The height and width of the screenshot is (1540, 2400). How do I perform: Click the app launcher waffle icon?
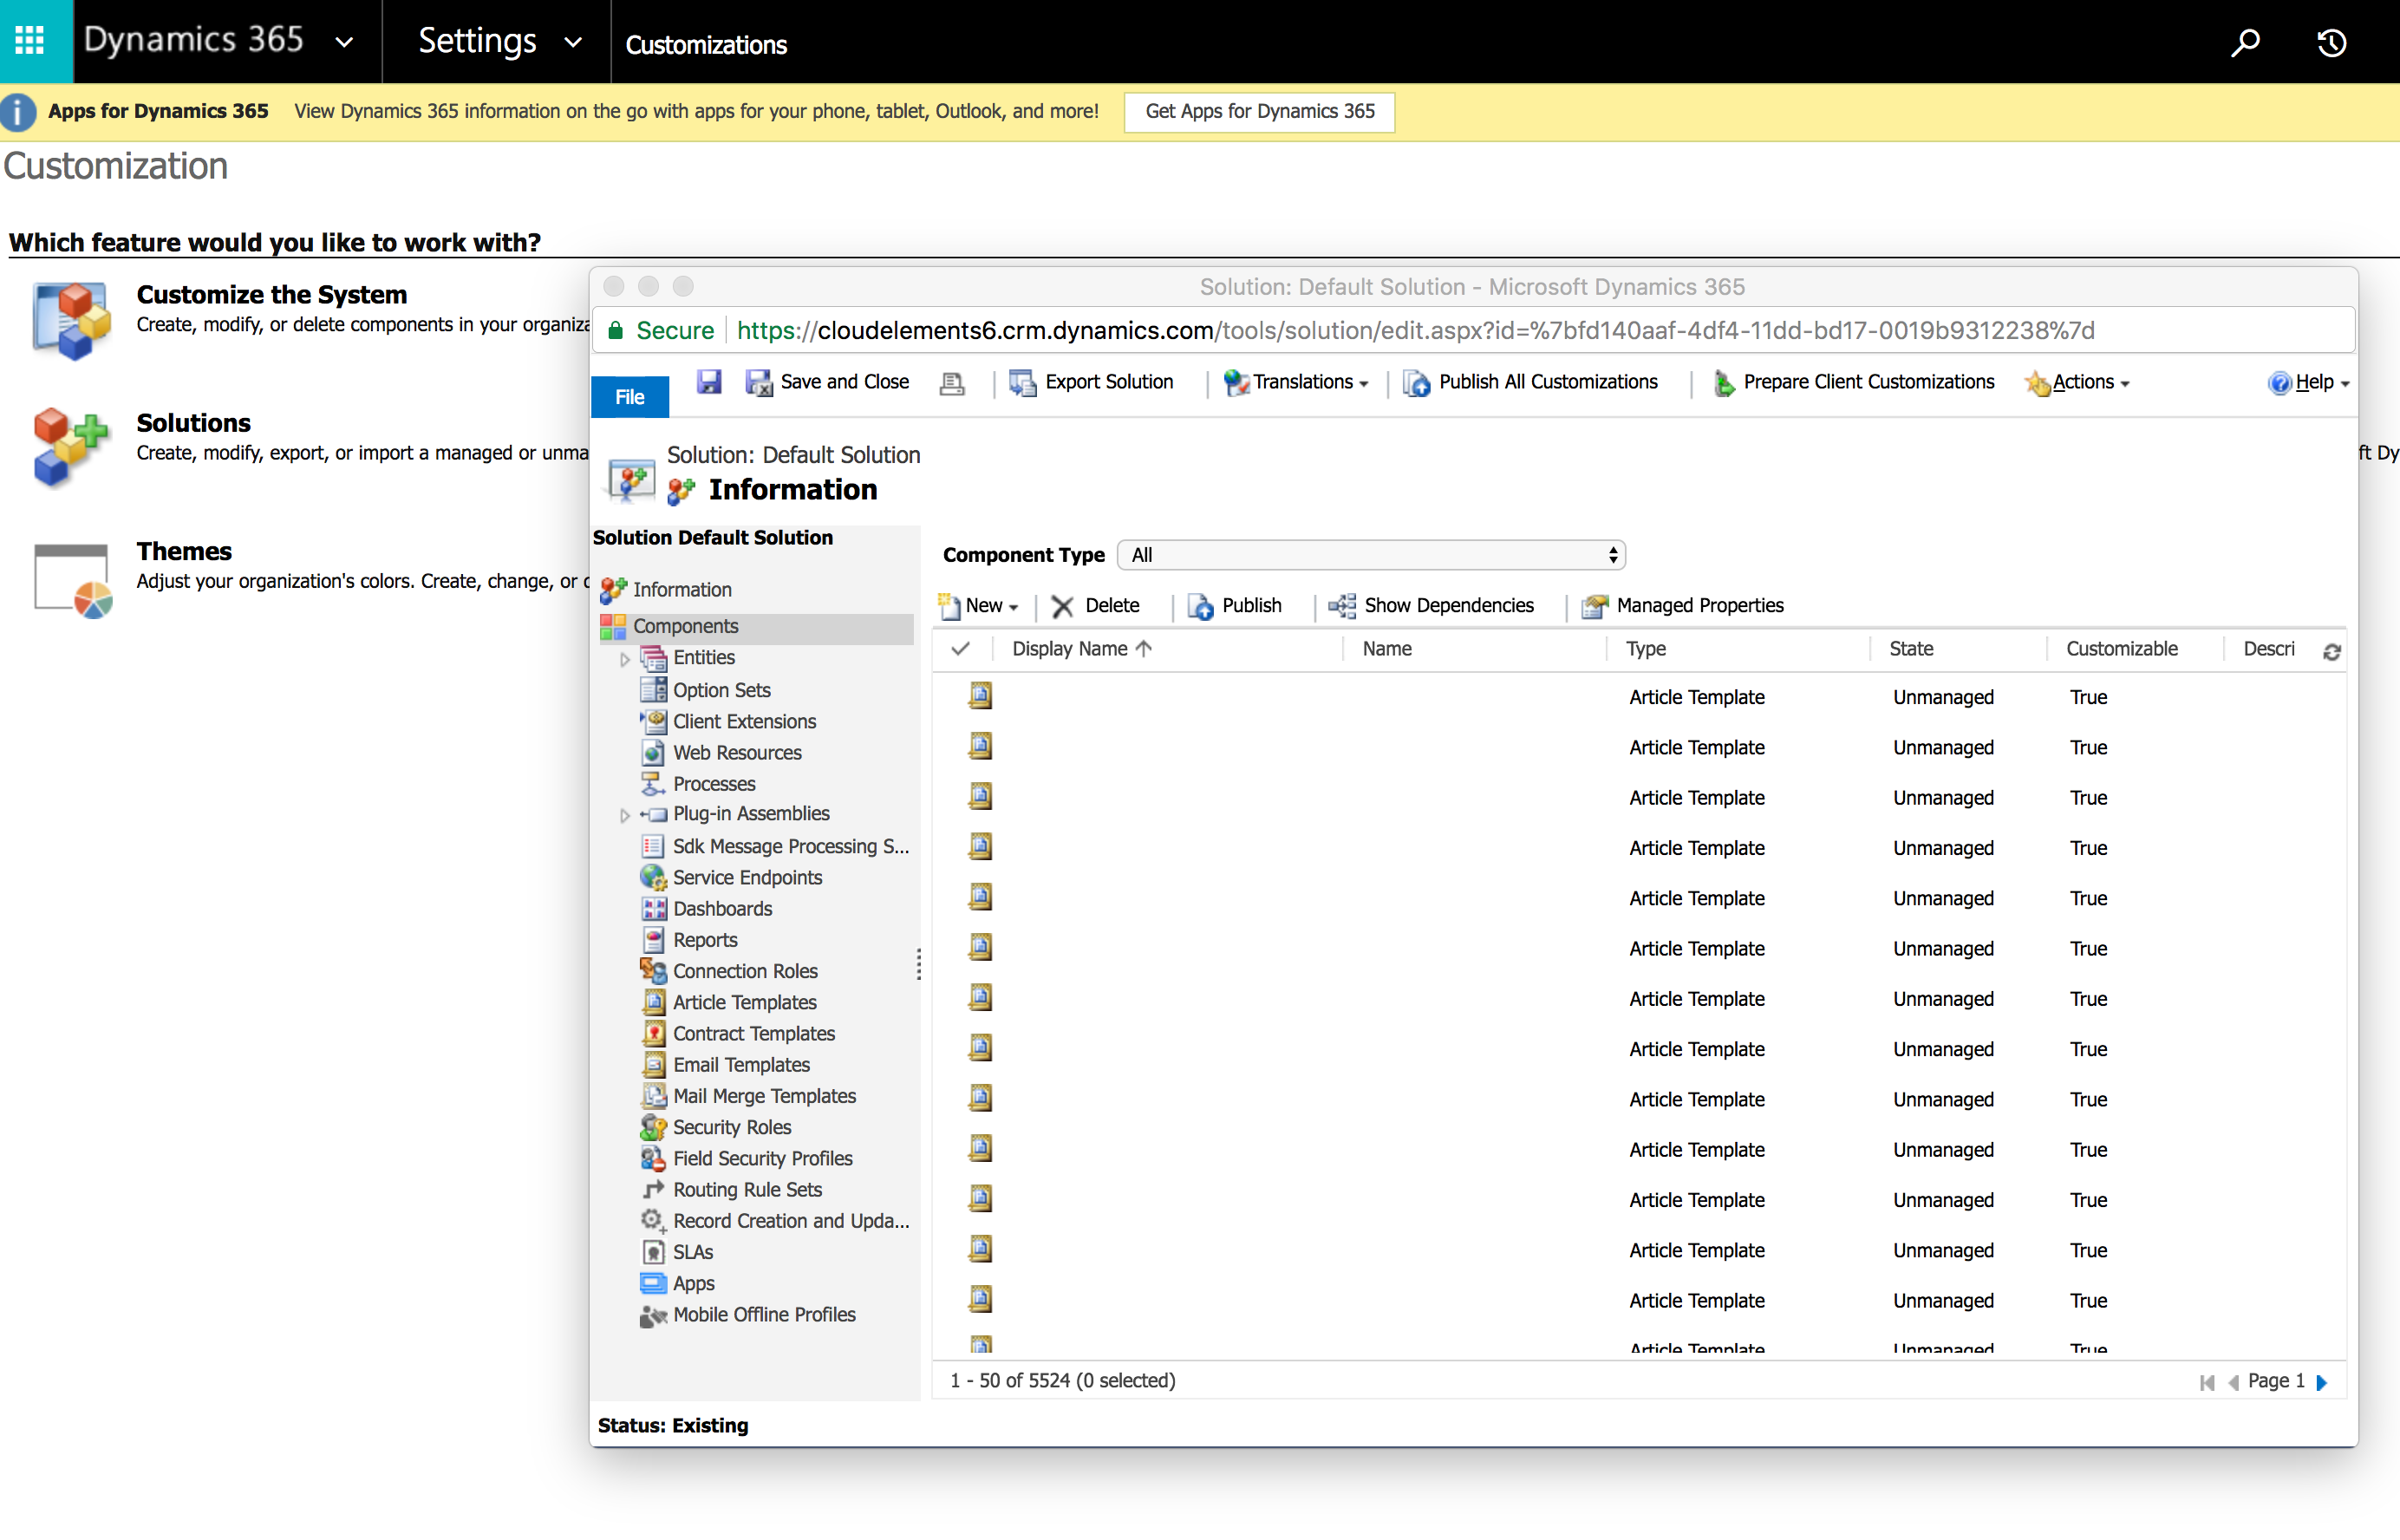(30, 40)
